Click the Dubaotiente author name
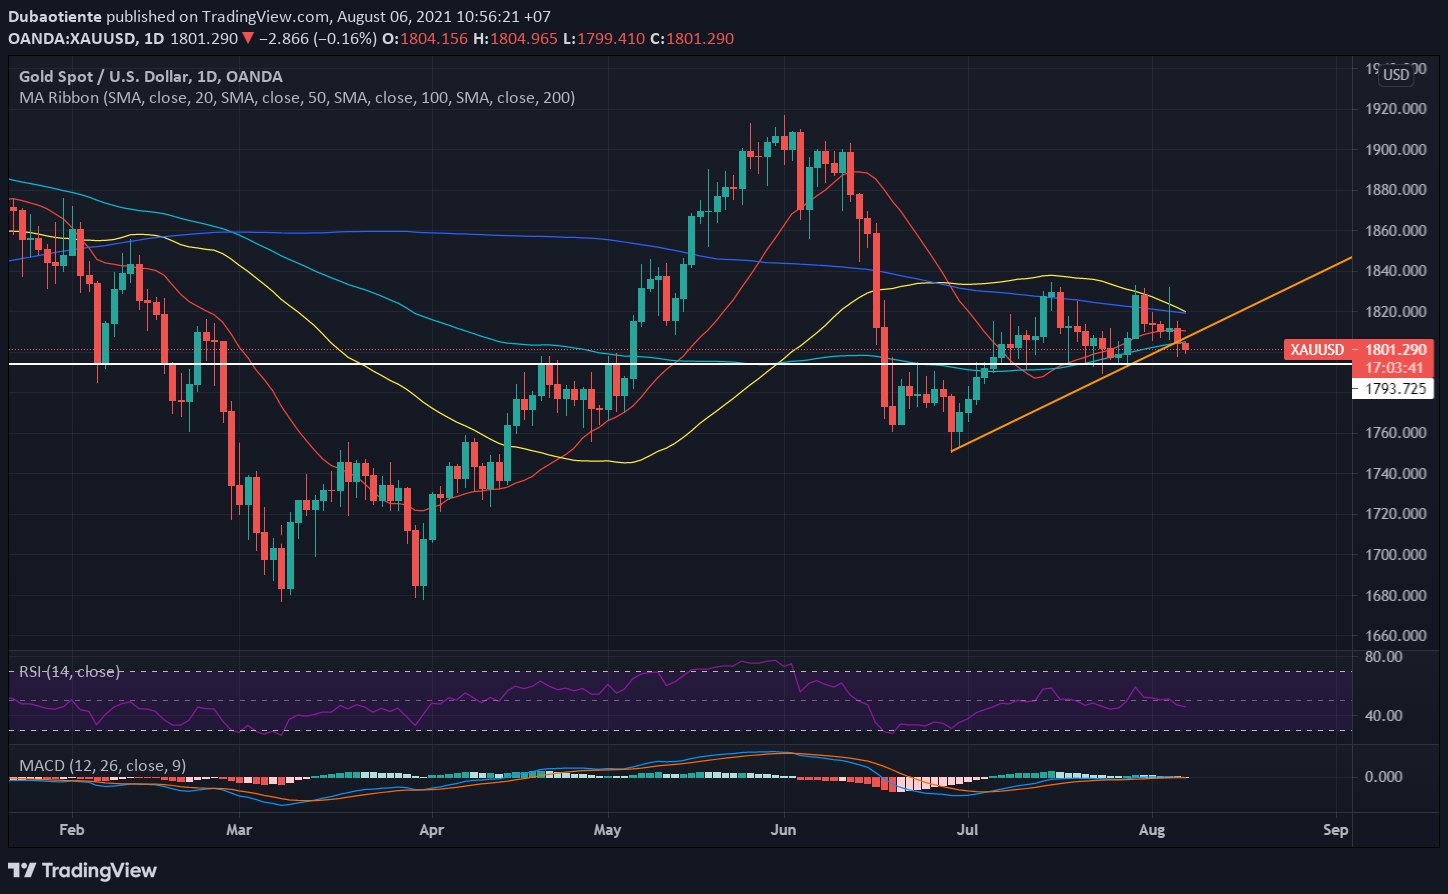Viewport: 1448px width, 894px height. point(54,17)
